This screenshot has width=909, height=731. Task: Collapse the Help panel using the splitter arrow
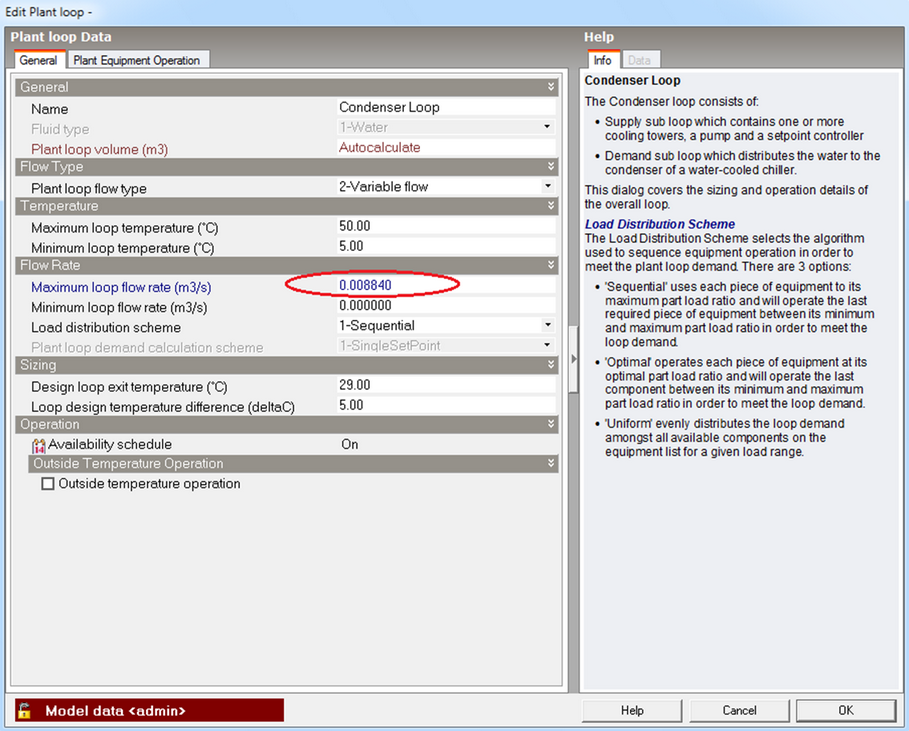click(574, 358)
